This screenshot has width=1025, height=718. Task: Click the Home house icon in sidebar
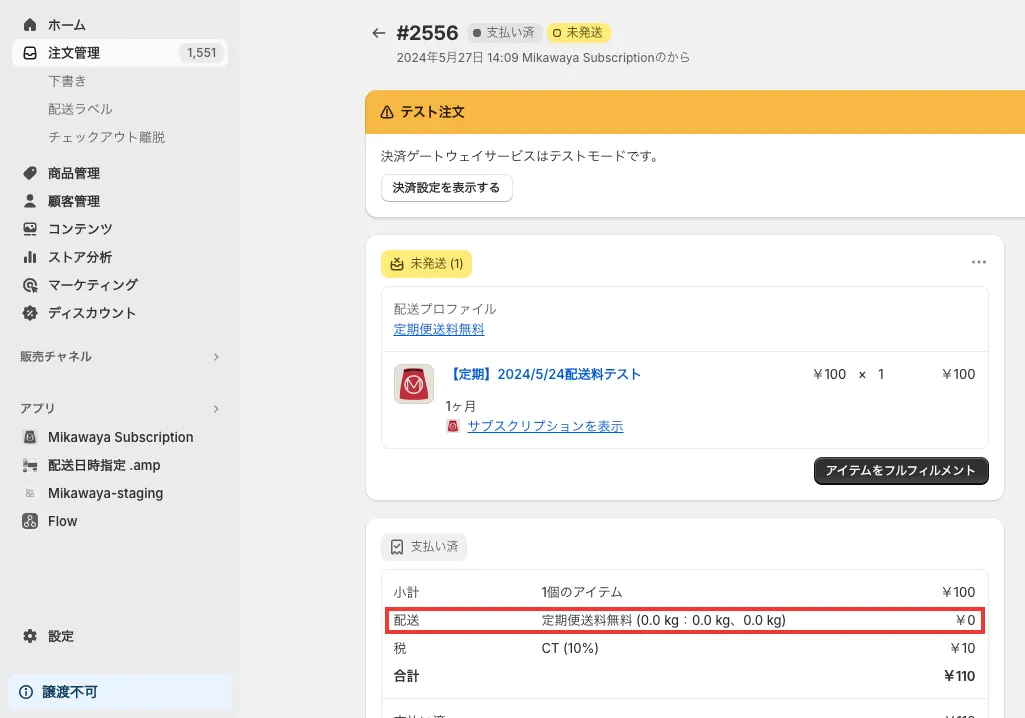point(30,25)
